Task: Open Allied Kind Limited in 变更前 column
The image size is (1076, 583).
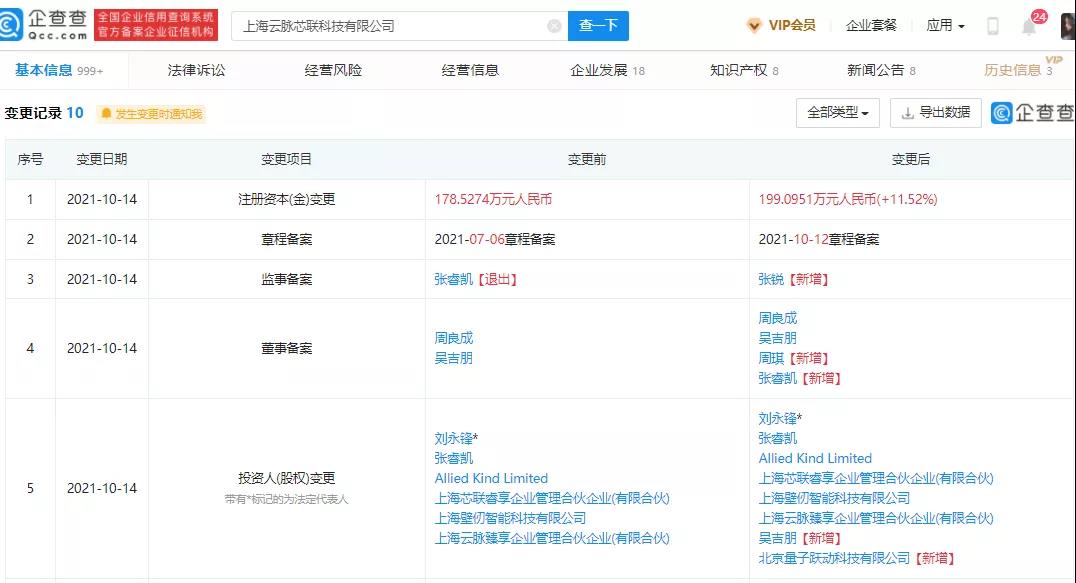Action: 491,478
